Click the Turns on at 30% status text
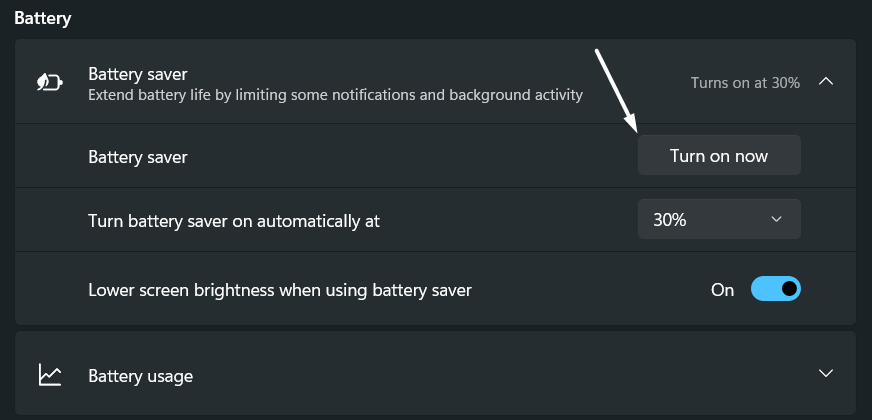 point(745,83)
